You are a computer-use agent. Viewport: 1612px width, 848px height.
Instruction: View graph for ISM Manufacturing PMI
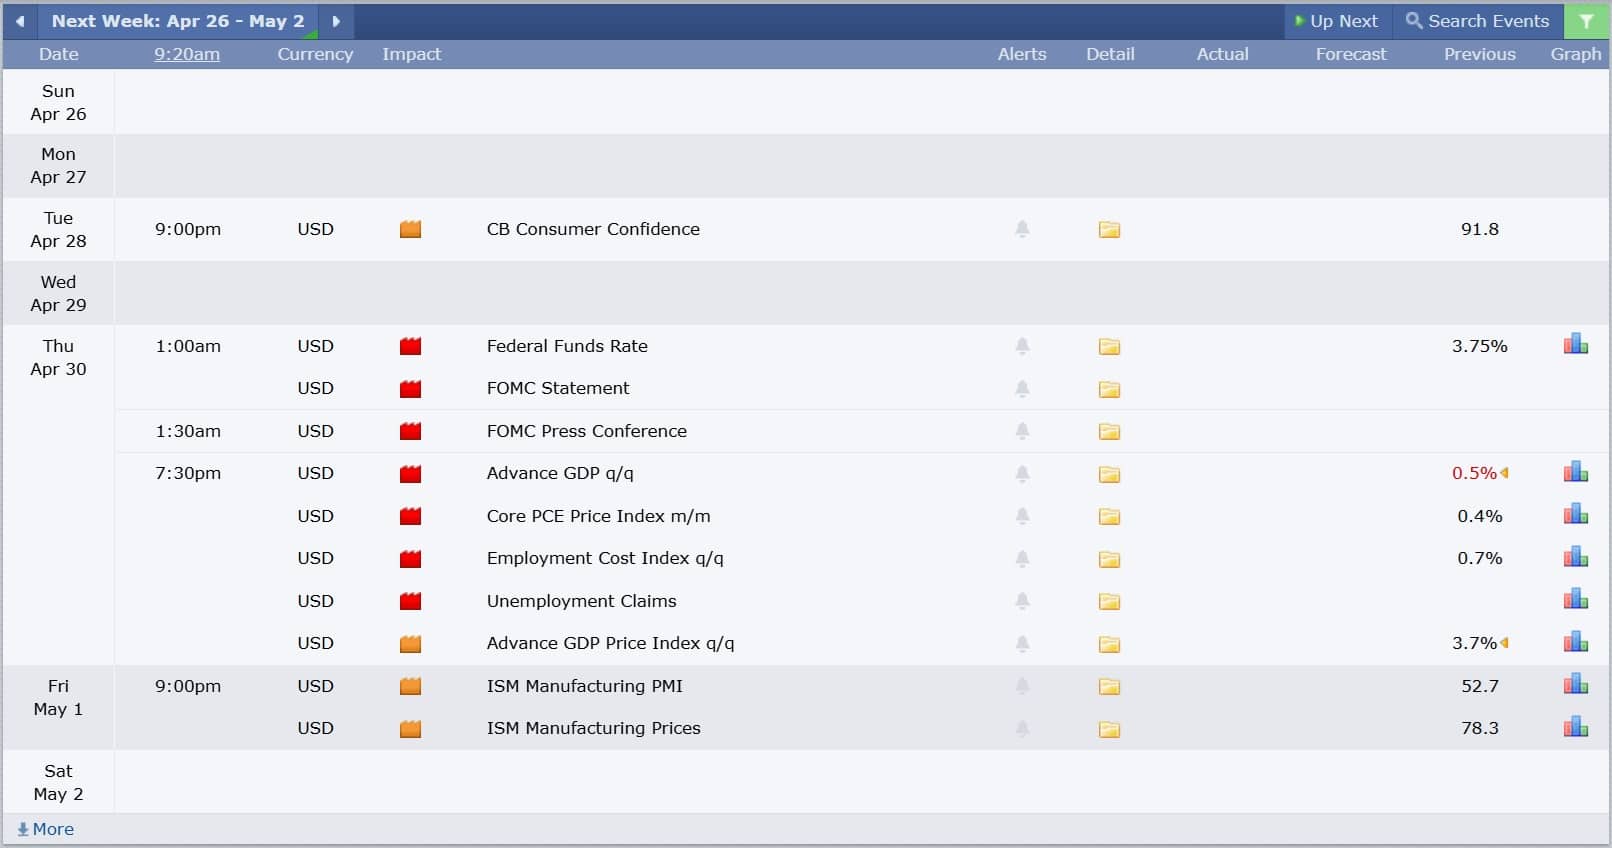1575,685
